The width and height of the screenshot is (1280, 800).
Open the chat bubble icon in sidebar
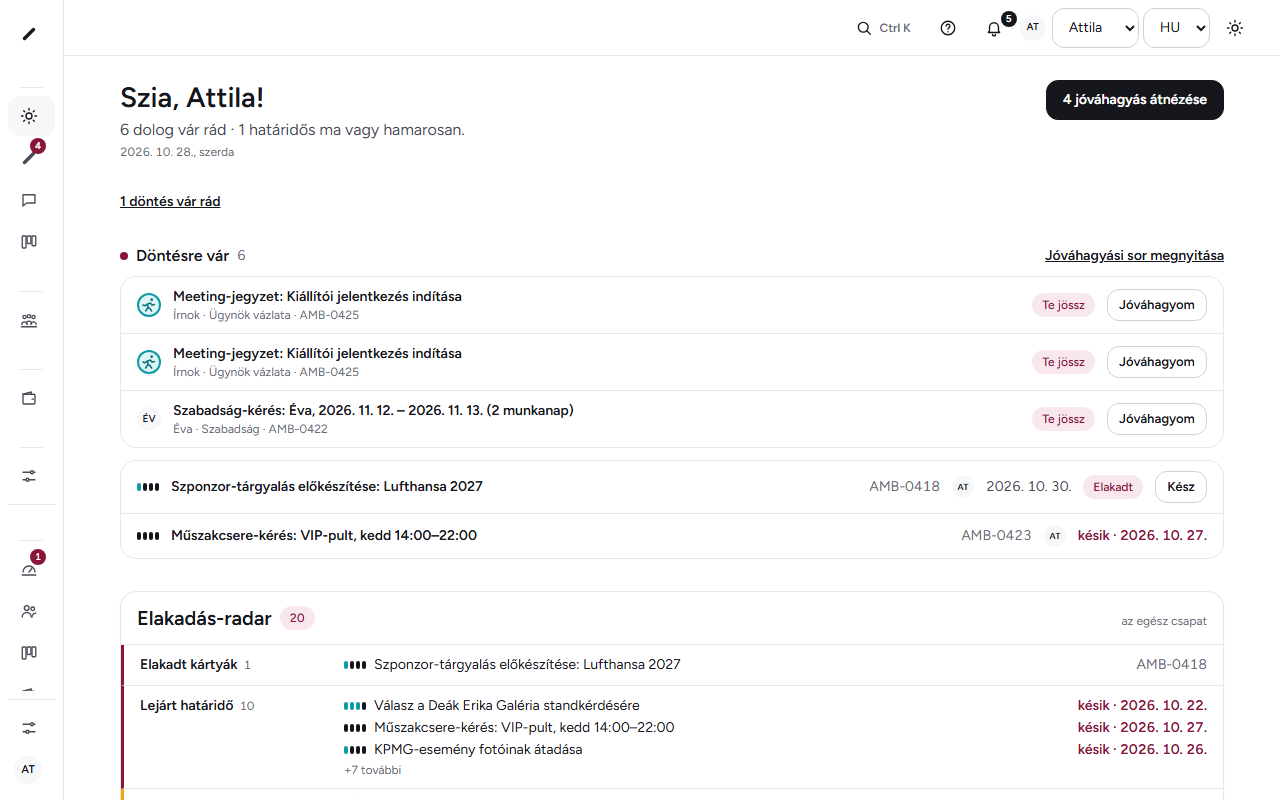click(30, 200)
